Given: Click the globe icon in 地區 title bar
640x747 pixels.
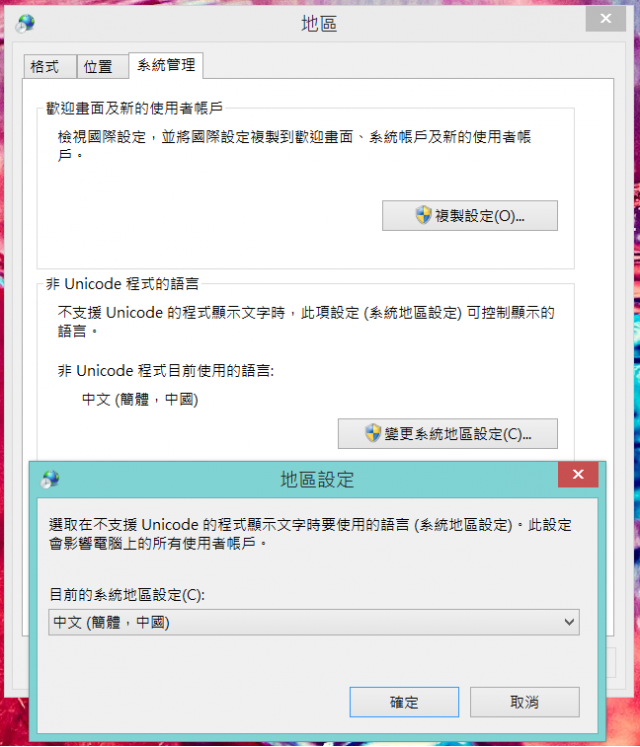Looking at the screenshot, I should 25,23.
